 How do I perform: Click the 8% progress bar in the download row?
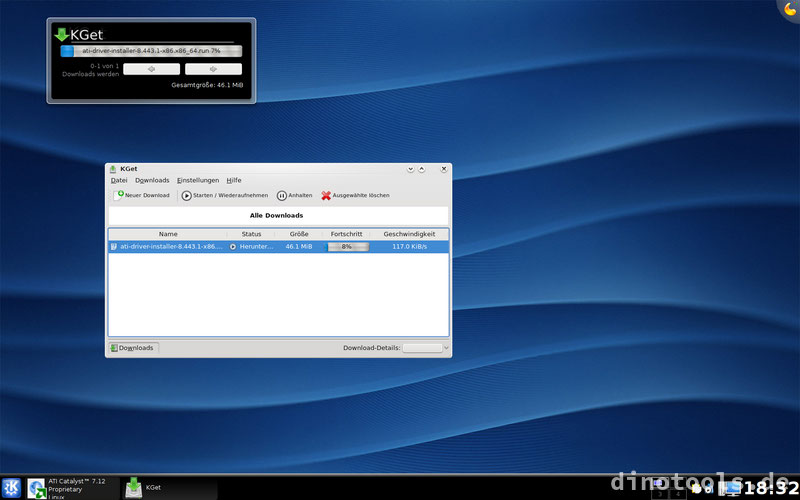347,246
